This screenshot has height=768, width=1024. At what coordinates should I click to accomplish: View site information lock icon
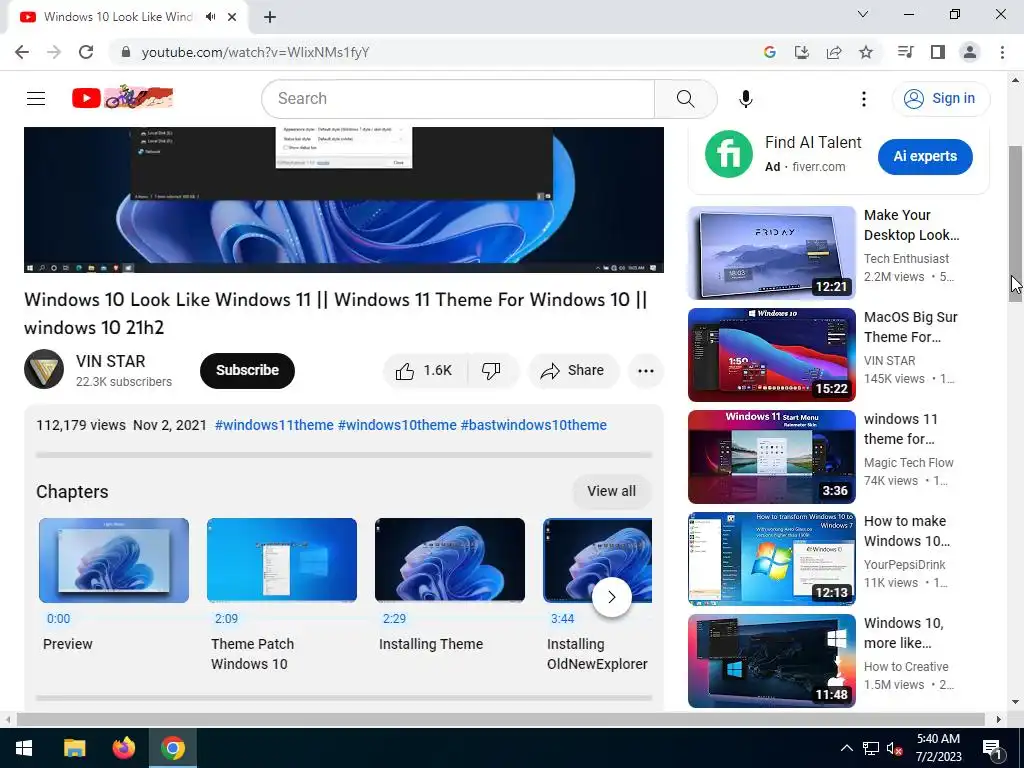125,52
